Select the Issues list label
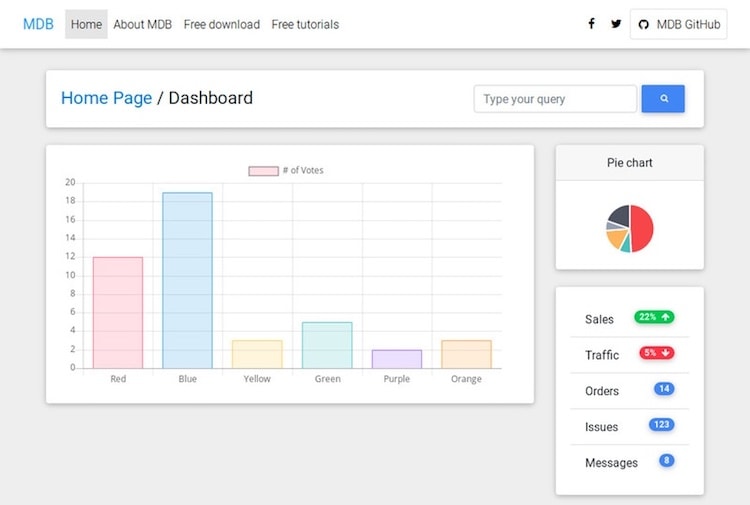 point(601,427)
